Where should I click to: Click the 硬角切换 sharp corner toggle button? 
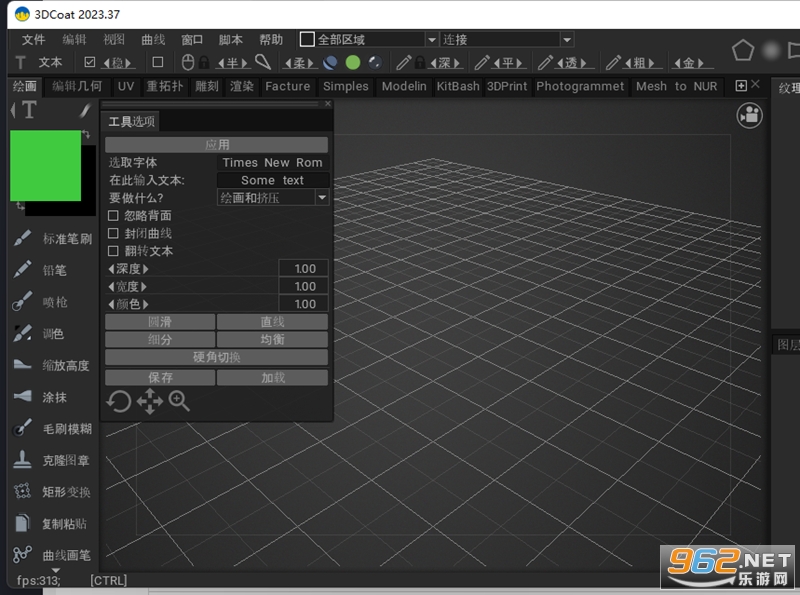(x=216, y=357)
